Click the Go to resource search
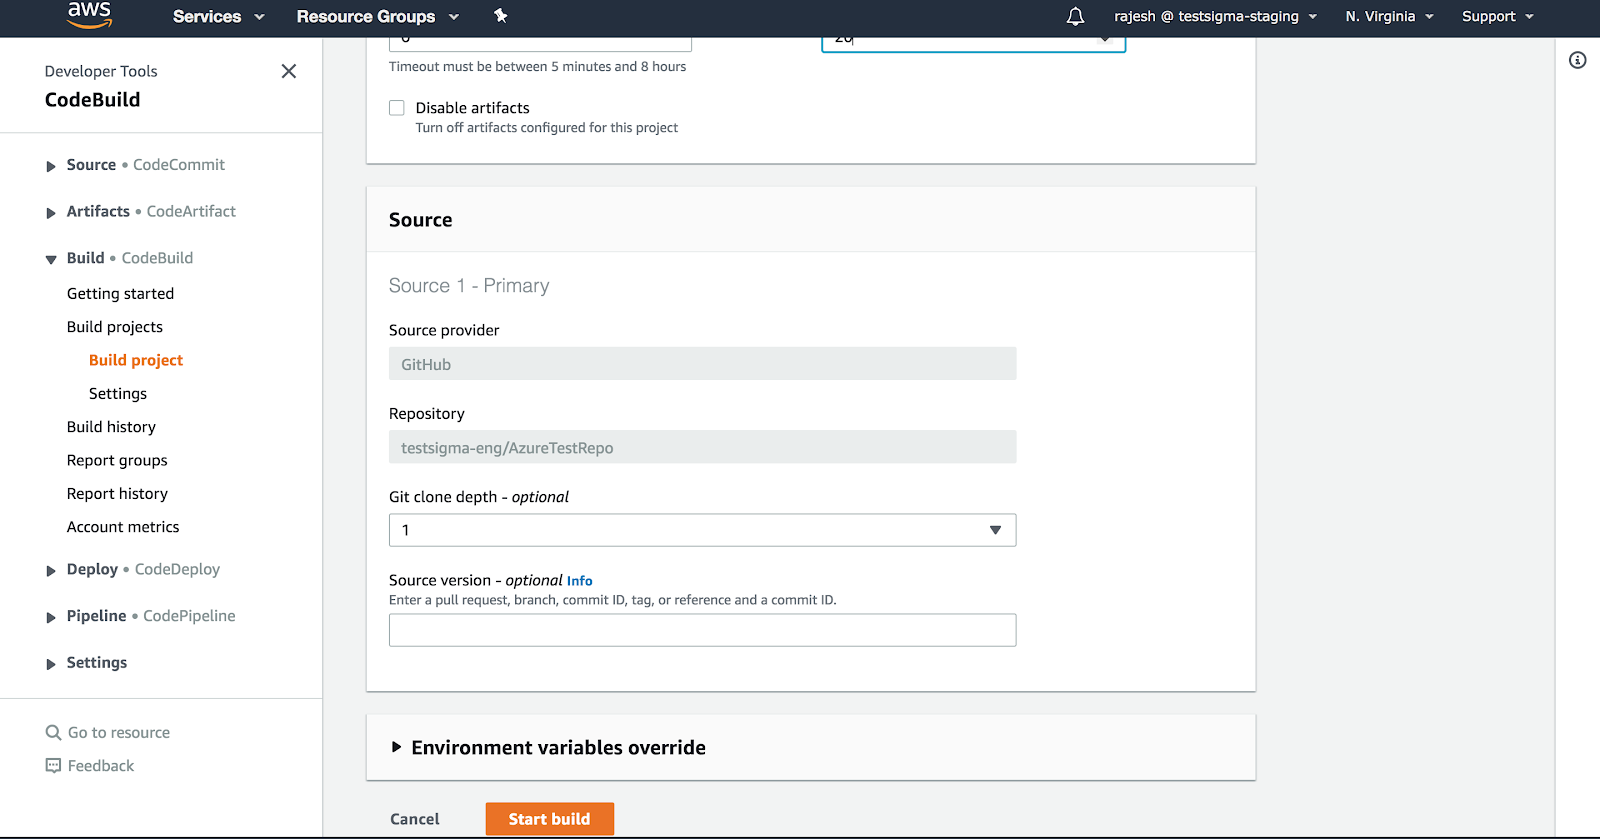1600x839 pixels. (108, 733)
